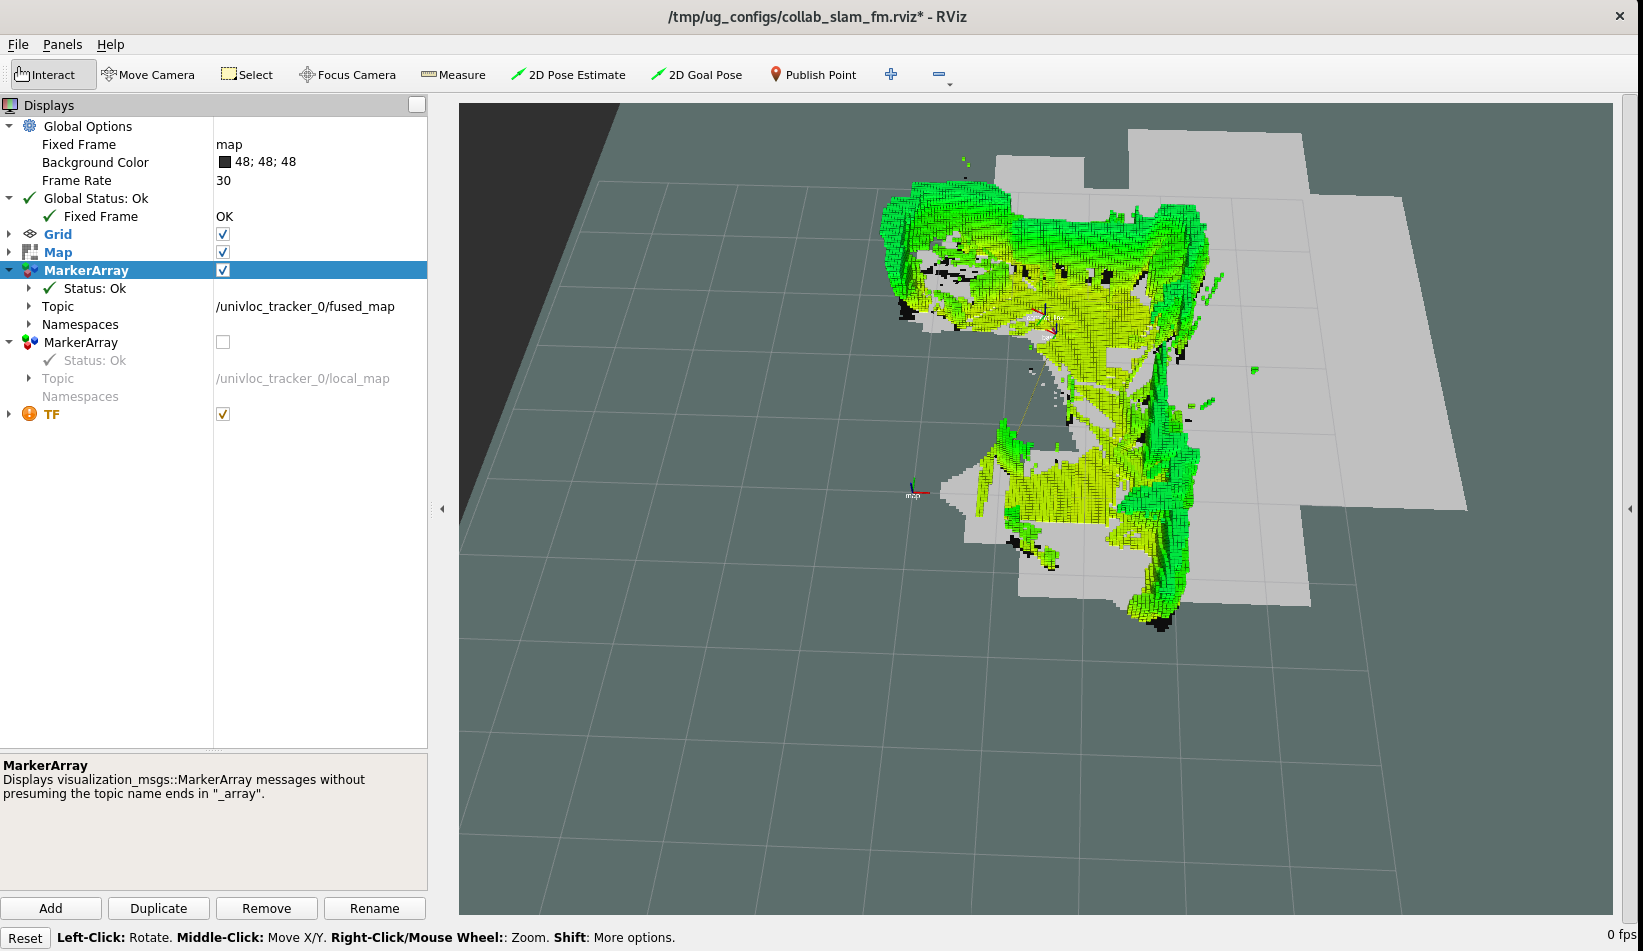The height and width of the screenshot is (951, 1643).
Task: Choose the Select tool
Action: (247, 75)
